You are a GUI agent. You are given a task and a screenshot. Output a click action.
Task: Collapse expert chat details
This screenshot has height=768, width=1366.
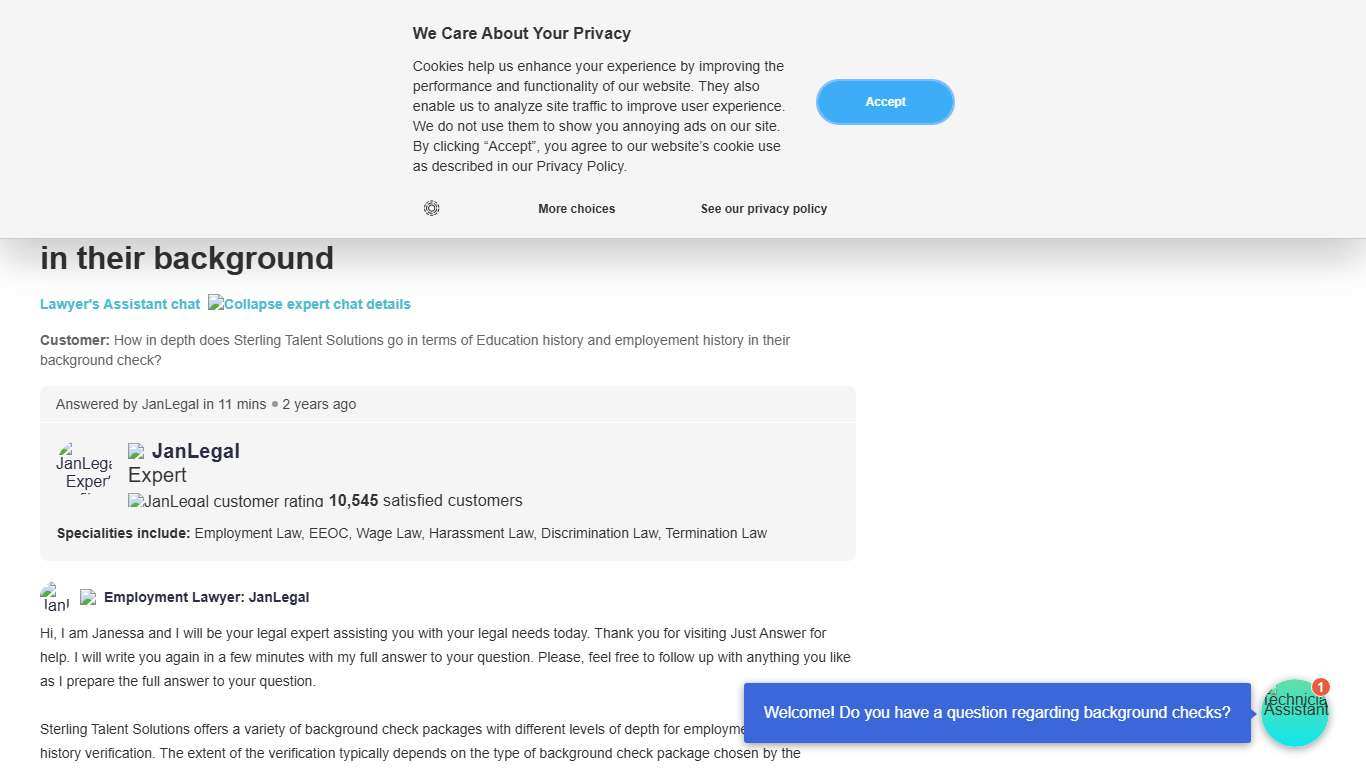point(309,304)
